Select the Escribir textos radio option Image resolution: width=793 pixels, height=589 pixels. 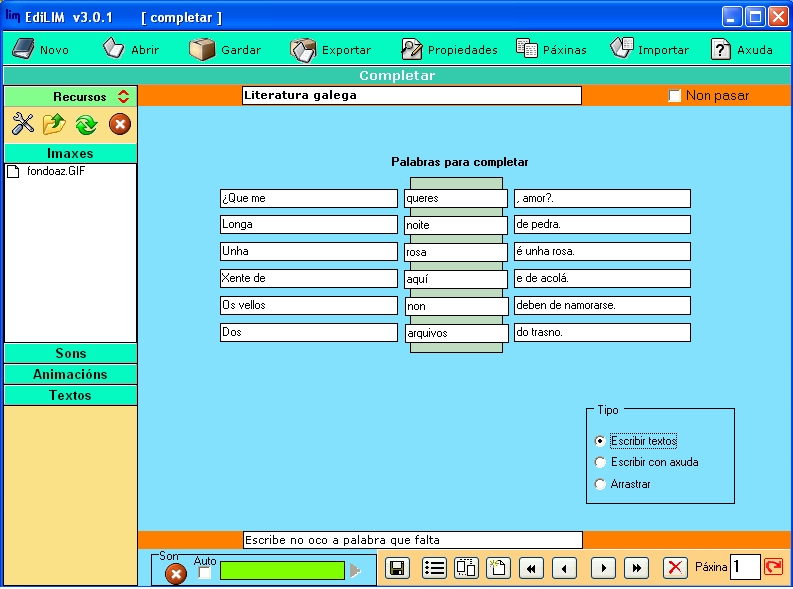600,441
